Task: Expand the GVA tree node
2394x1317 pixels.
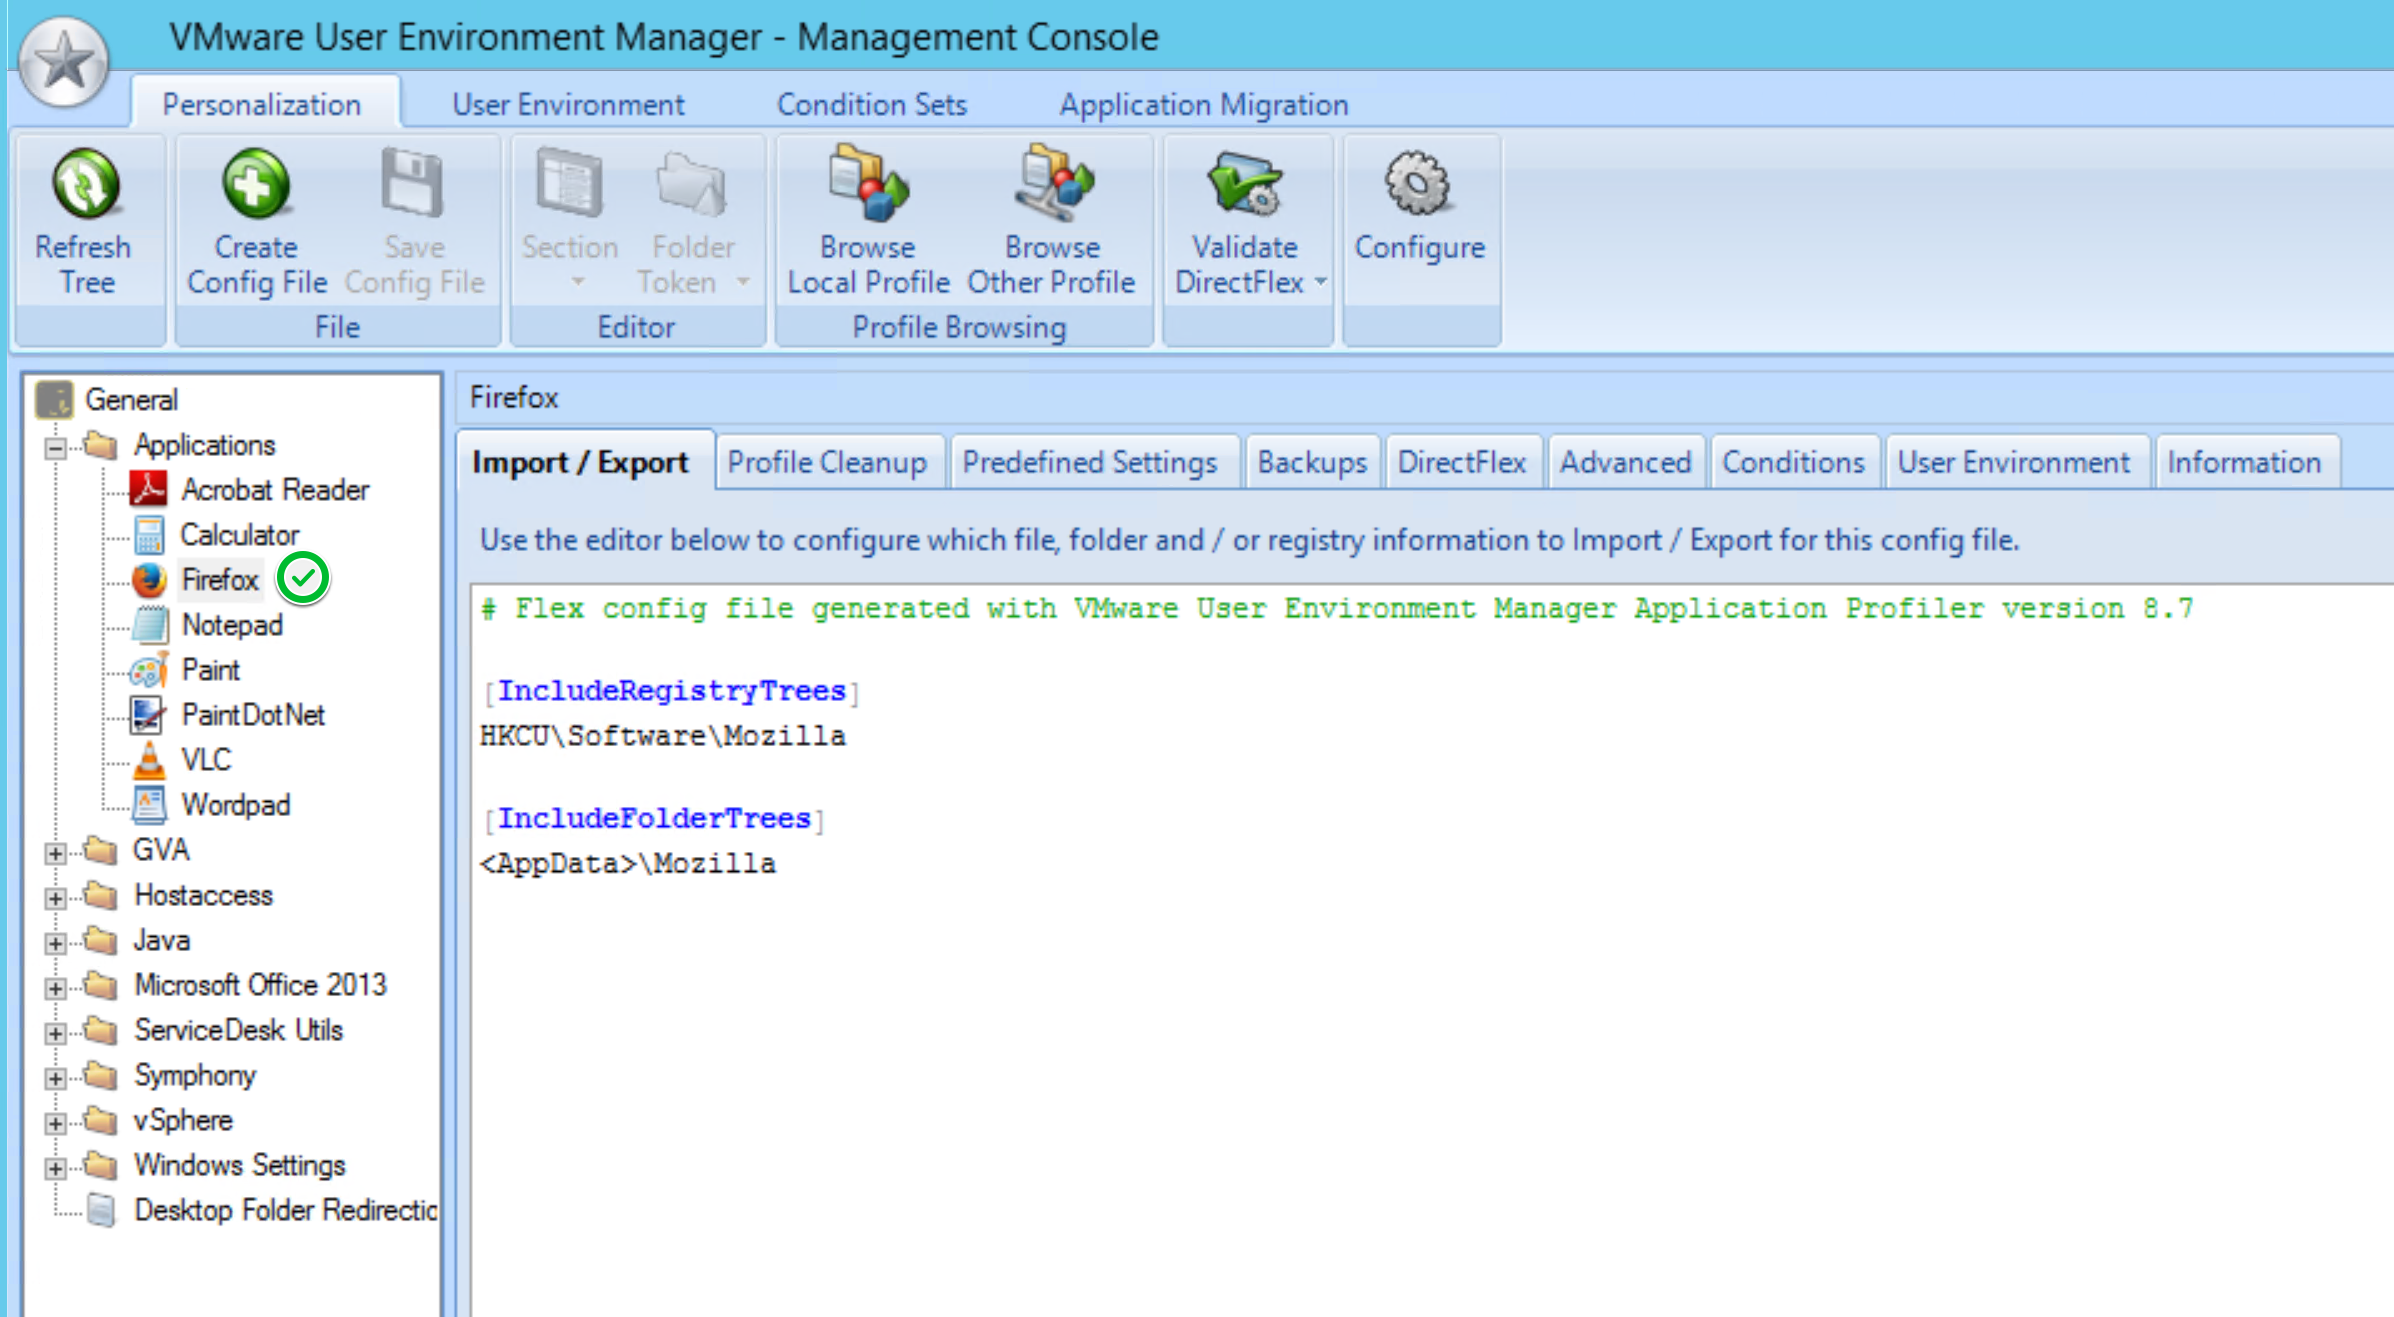Action: click(x=56, y=853)
